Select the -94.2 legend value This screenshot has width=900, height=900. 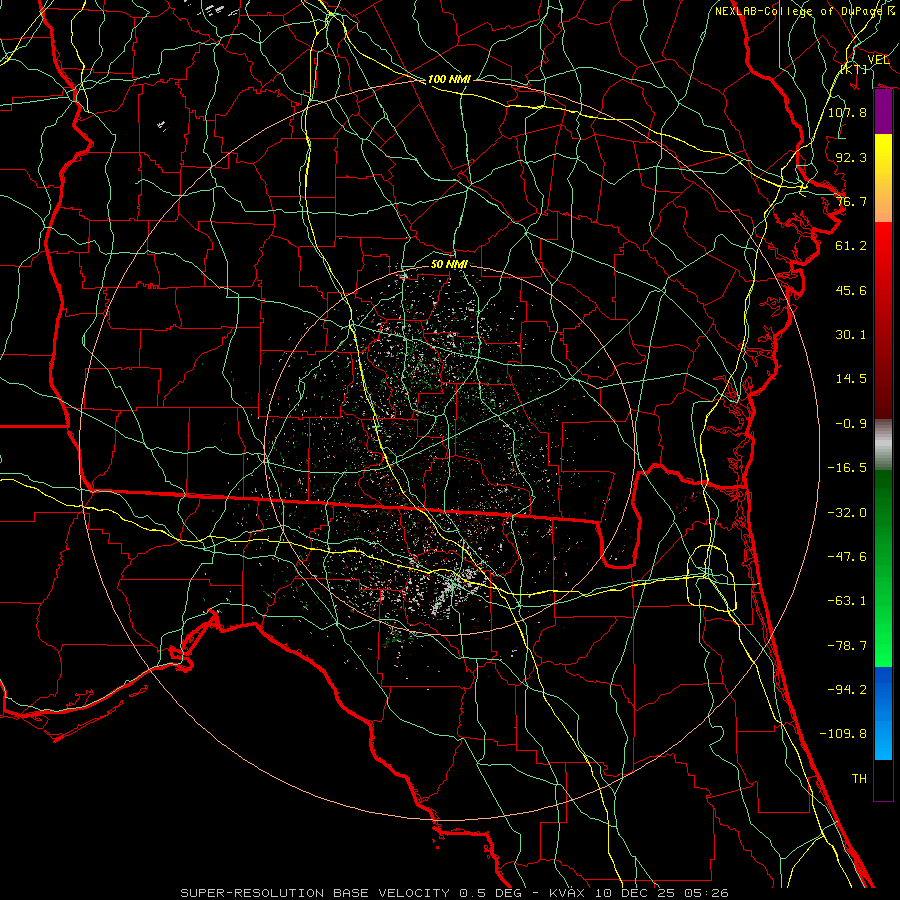click(847, 690)
